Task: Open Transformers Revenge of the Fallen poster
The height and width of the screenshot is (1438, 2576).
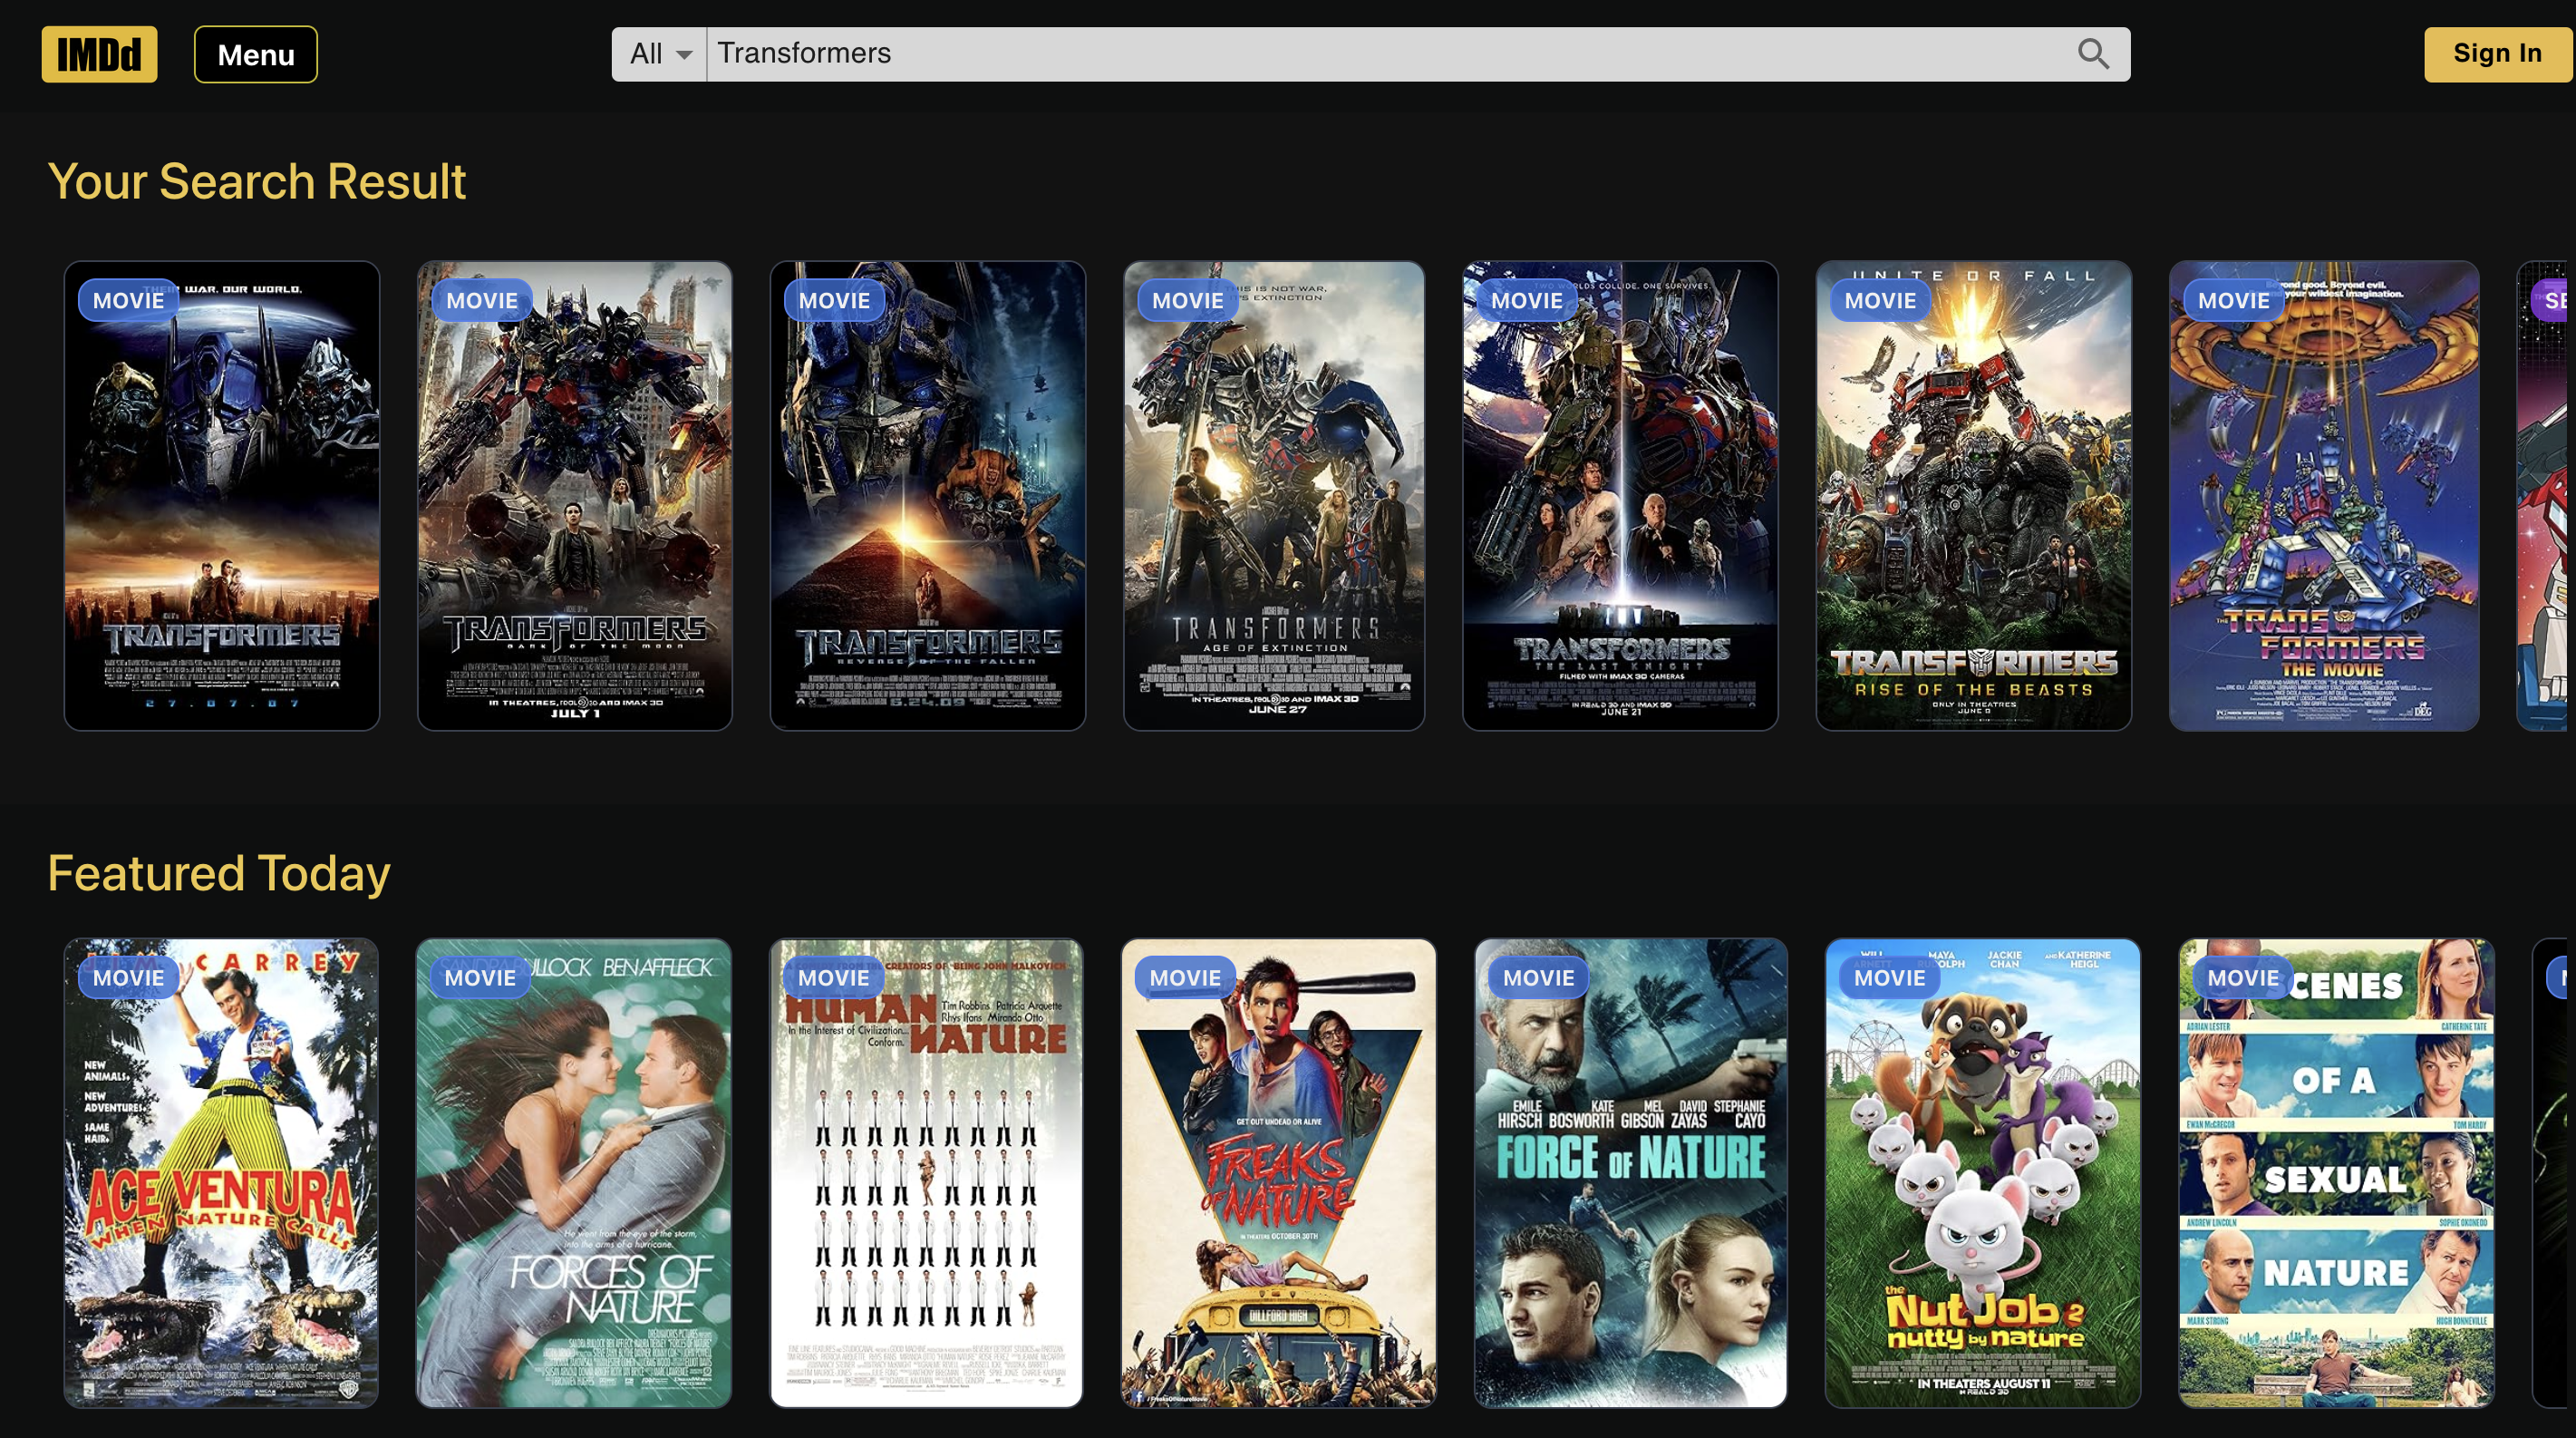Action: [927, 496]
